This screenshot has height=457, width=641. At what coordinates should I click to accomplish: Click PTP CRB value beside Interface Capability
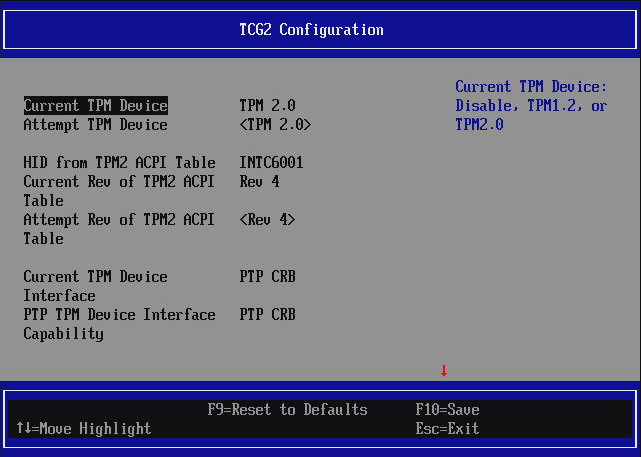point(267,315)
